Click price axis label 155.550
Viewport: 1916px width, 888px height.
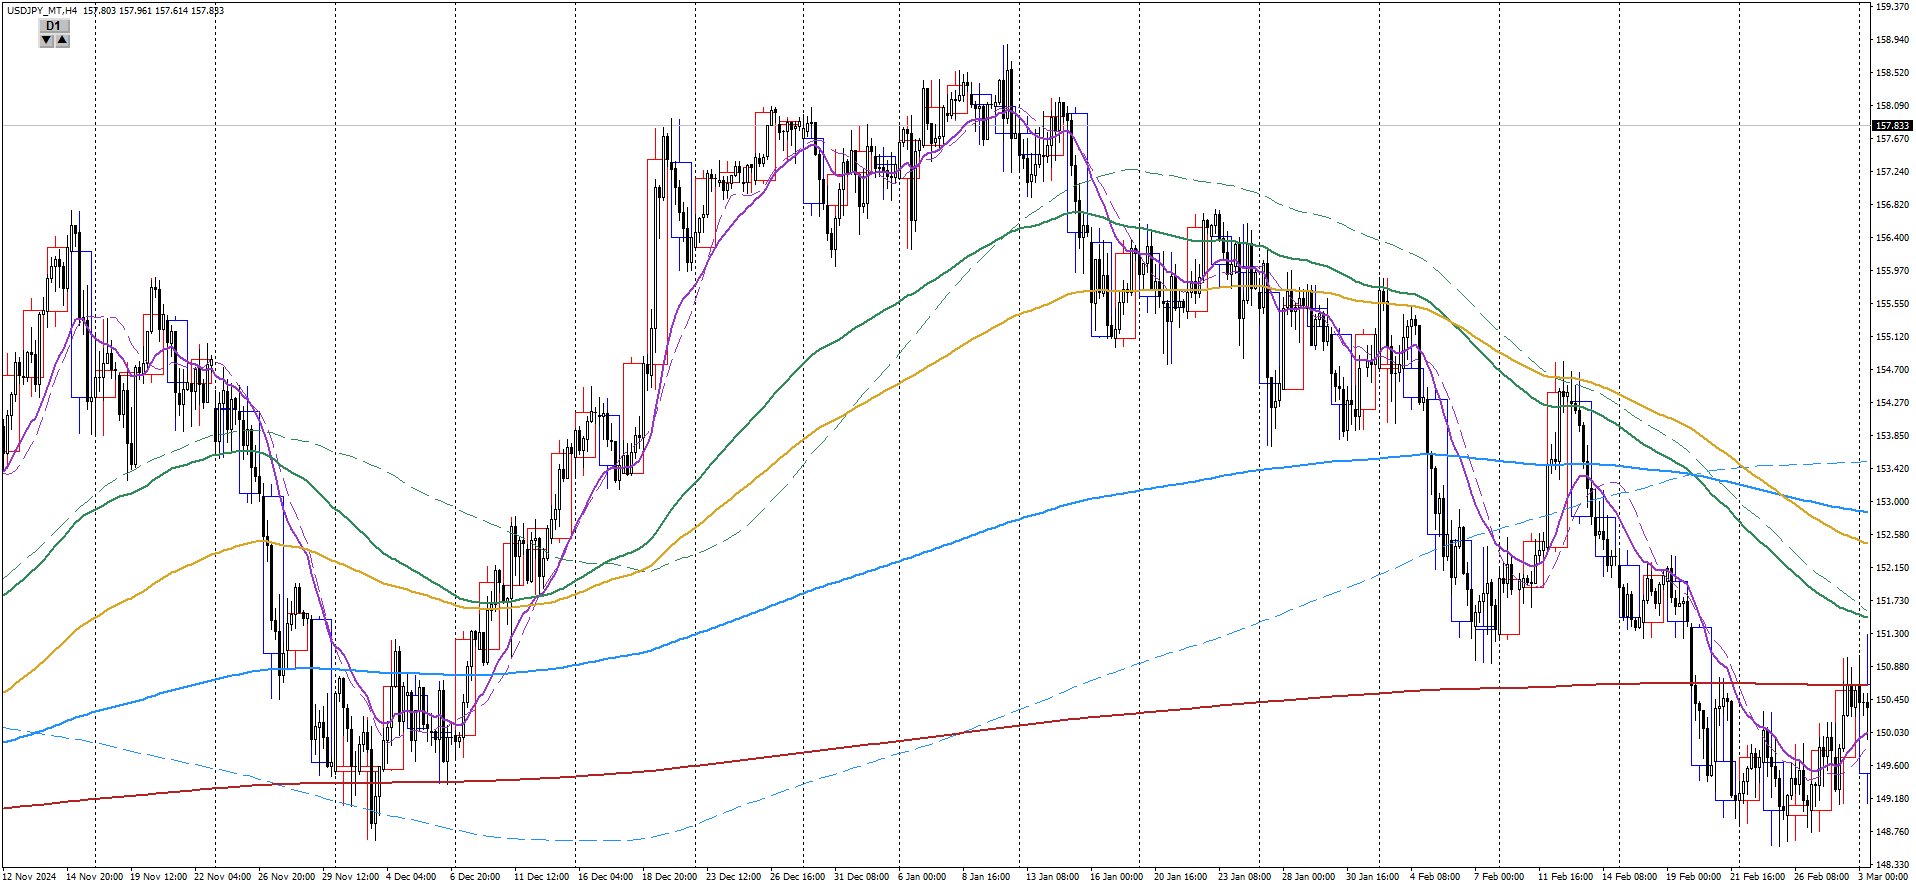click(x=1892, y=304)
